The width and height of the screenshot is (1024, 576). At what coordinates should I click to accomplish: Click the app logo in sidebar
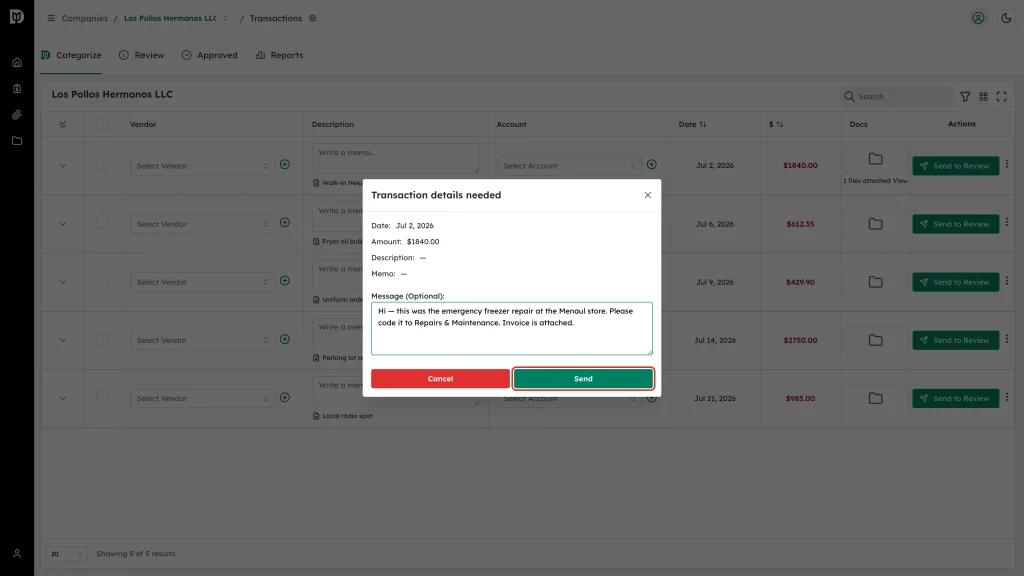point(17,16)
